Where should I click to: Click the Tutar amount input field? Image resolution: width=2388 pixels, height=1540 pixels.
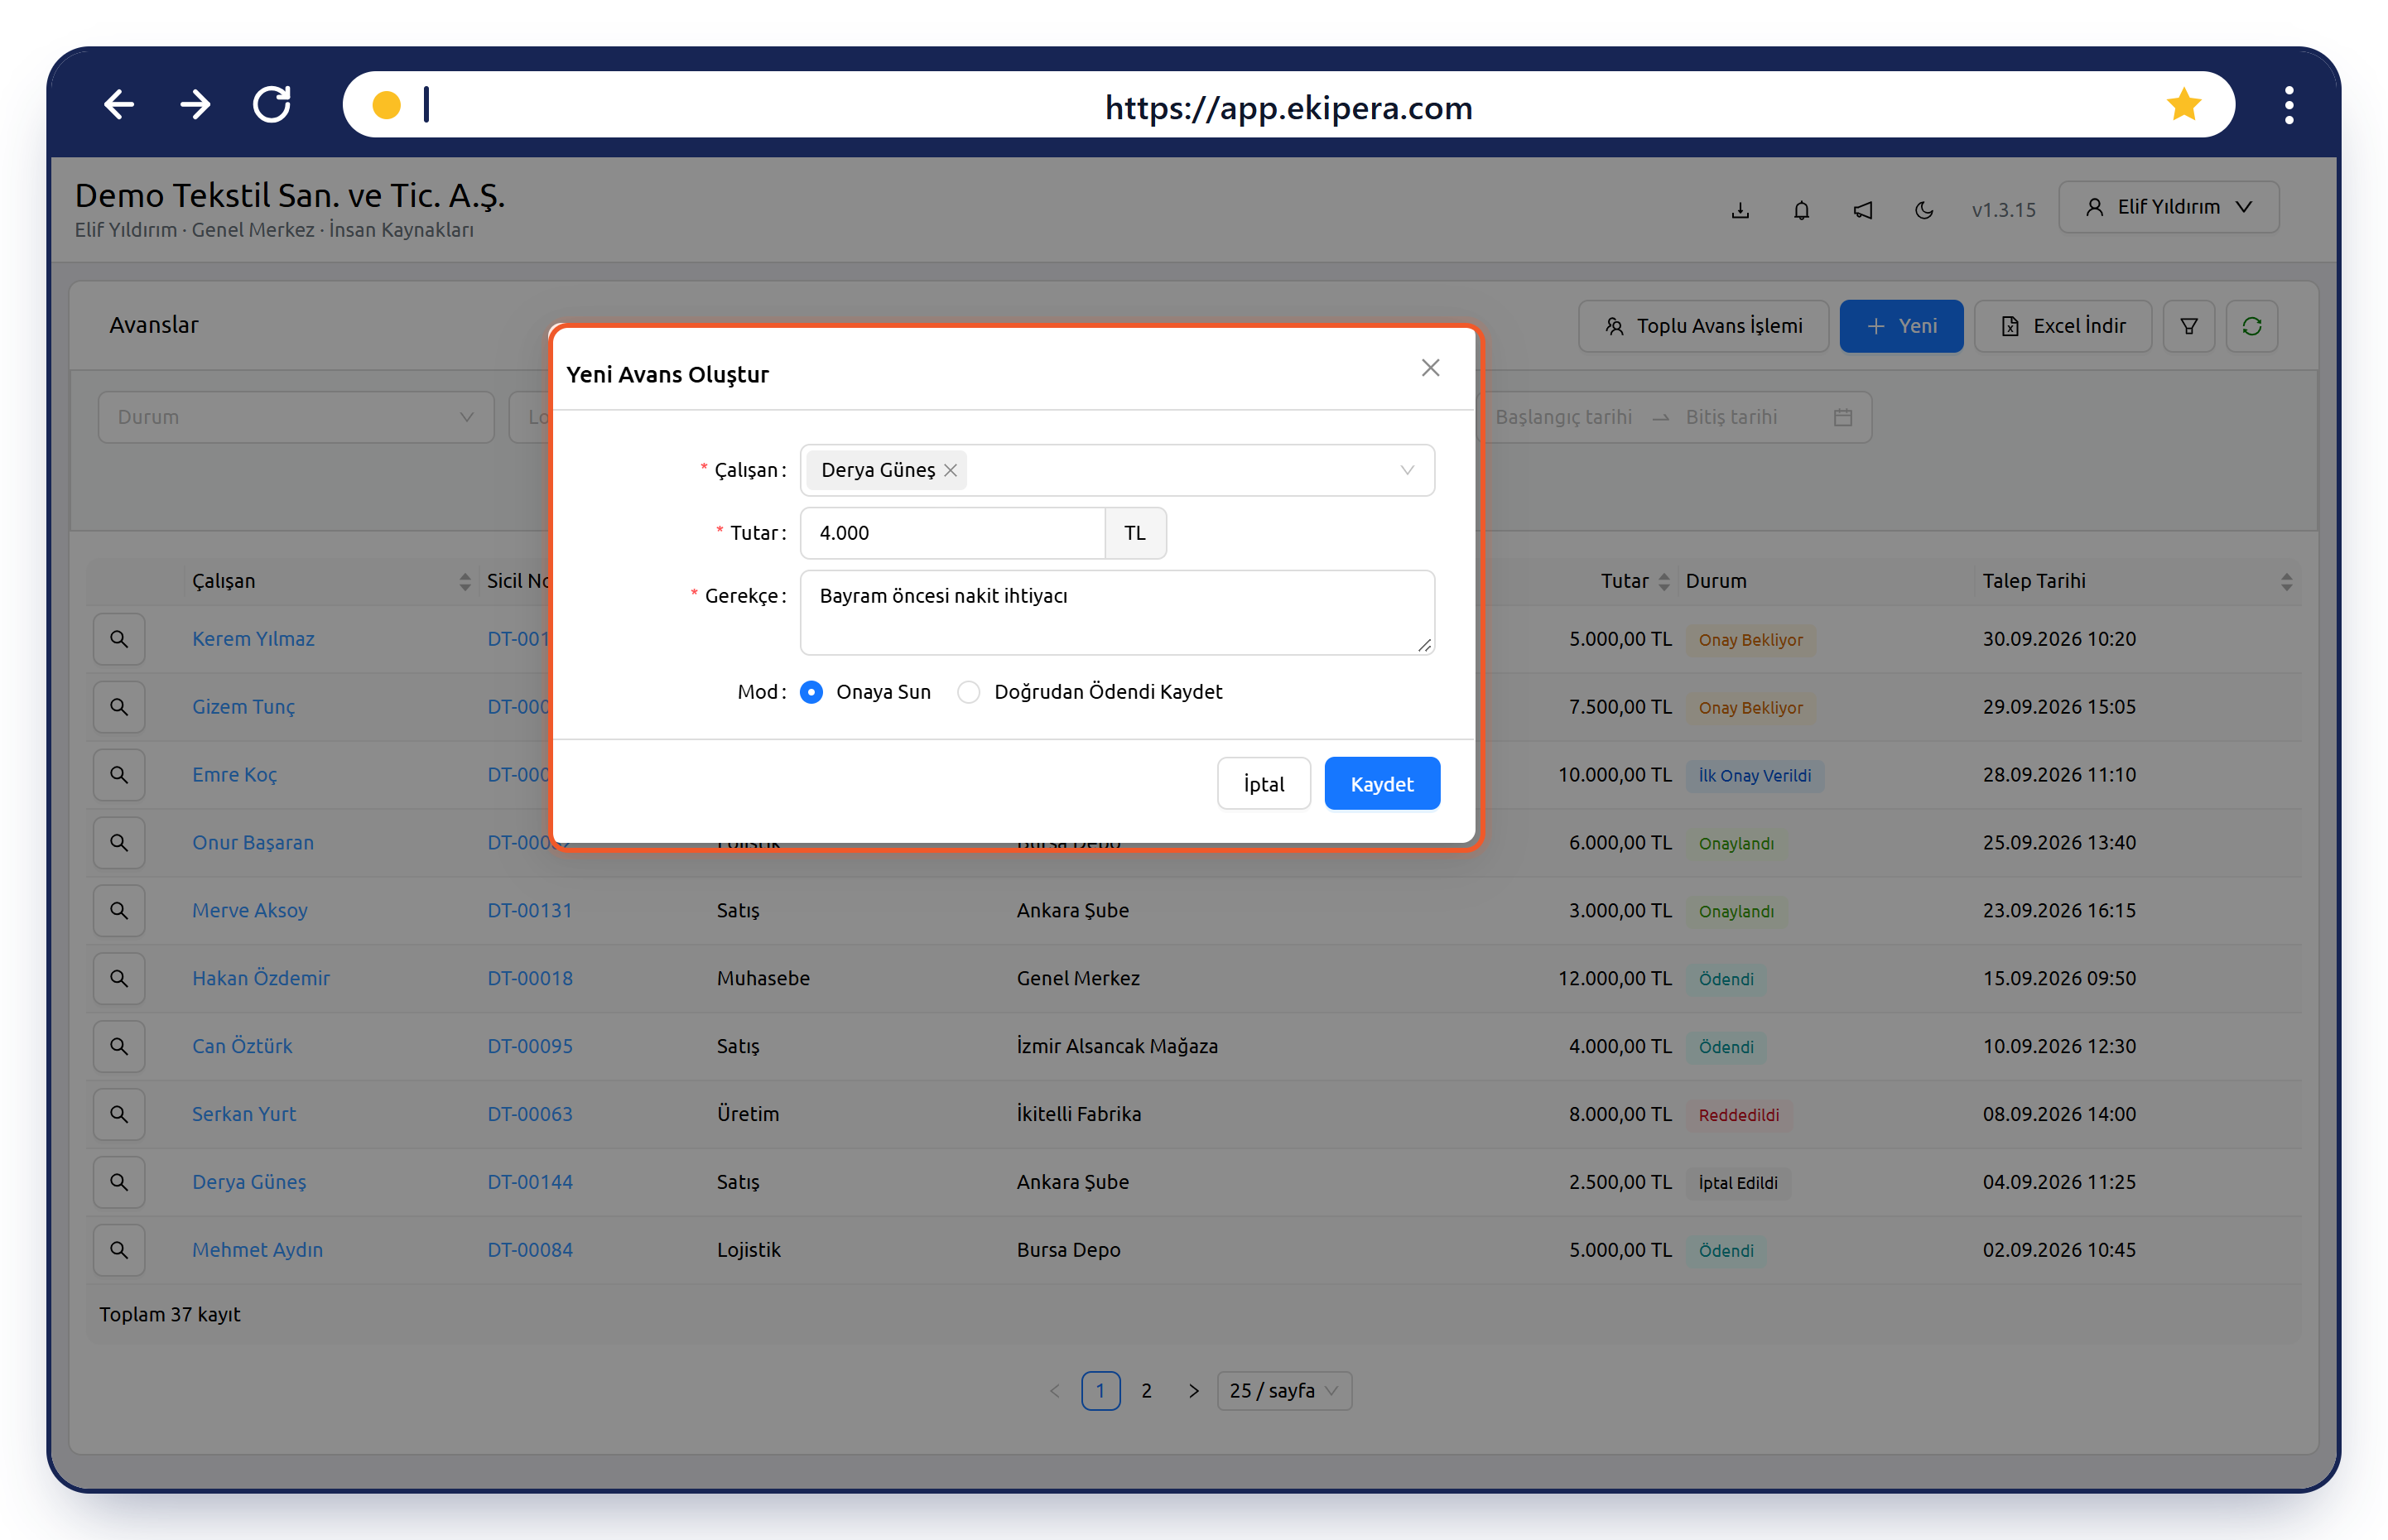point(952,533)
